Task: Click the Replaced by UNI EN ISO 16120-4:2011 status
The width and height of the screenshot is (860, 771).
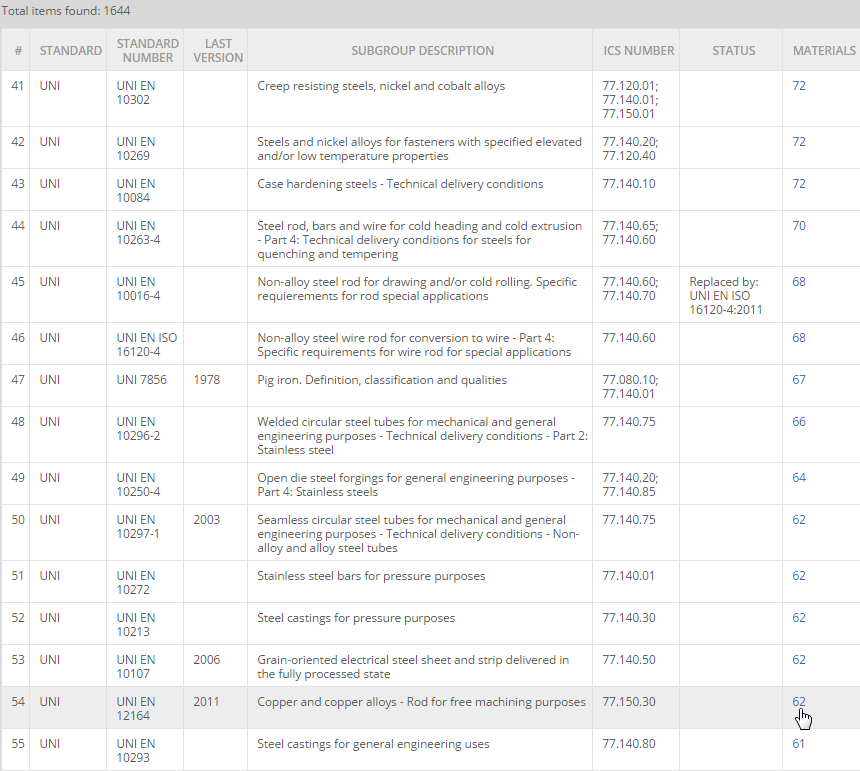Action: pyautogui.click(x=725, y=296)
